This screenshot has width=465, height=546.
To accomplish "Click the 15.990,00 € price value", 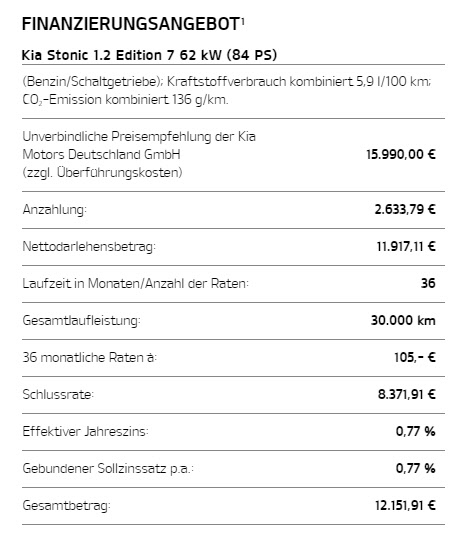I will (401, 154).
